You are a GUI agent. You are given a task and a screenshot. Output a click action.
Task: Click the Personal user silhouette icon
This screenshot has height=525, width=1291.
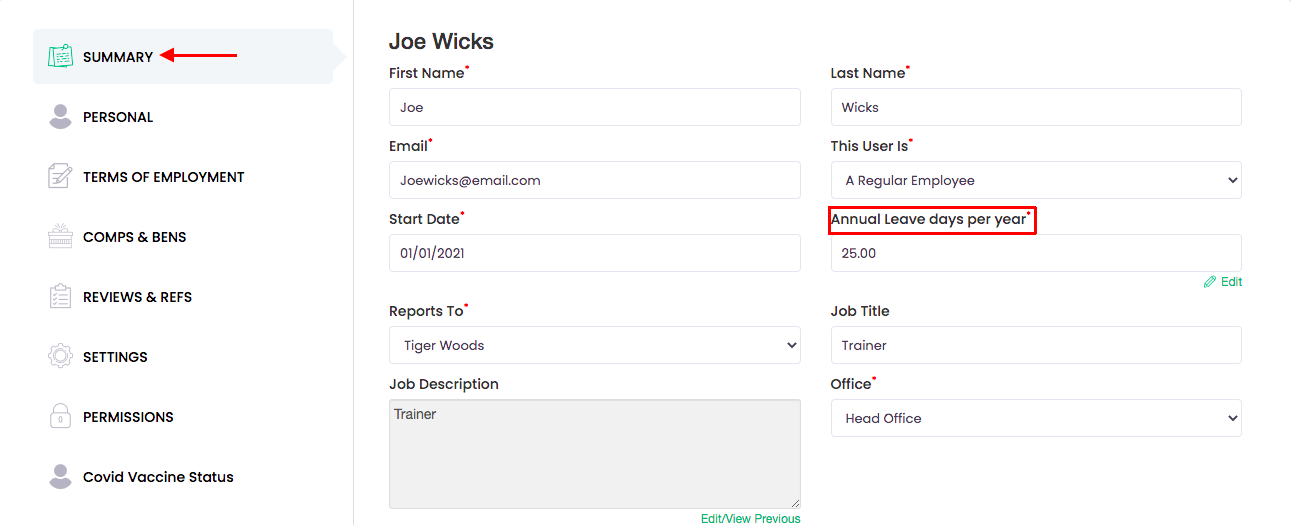click(x=60, y=117)
